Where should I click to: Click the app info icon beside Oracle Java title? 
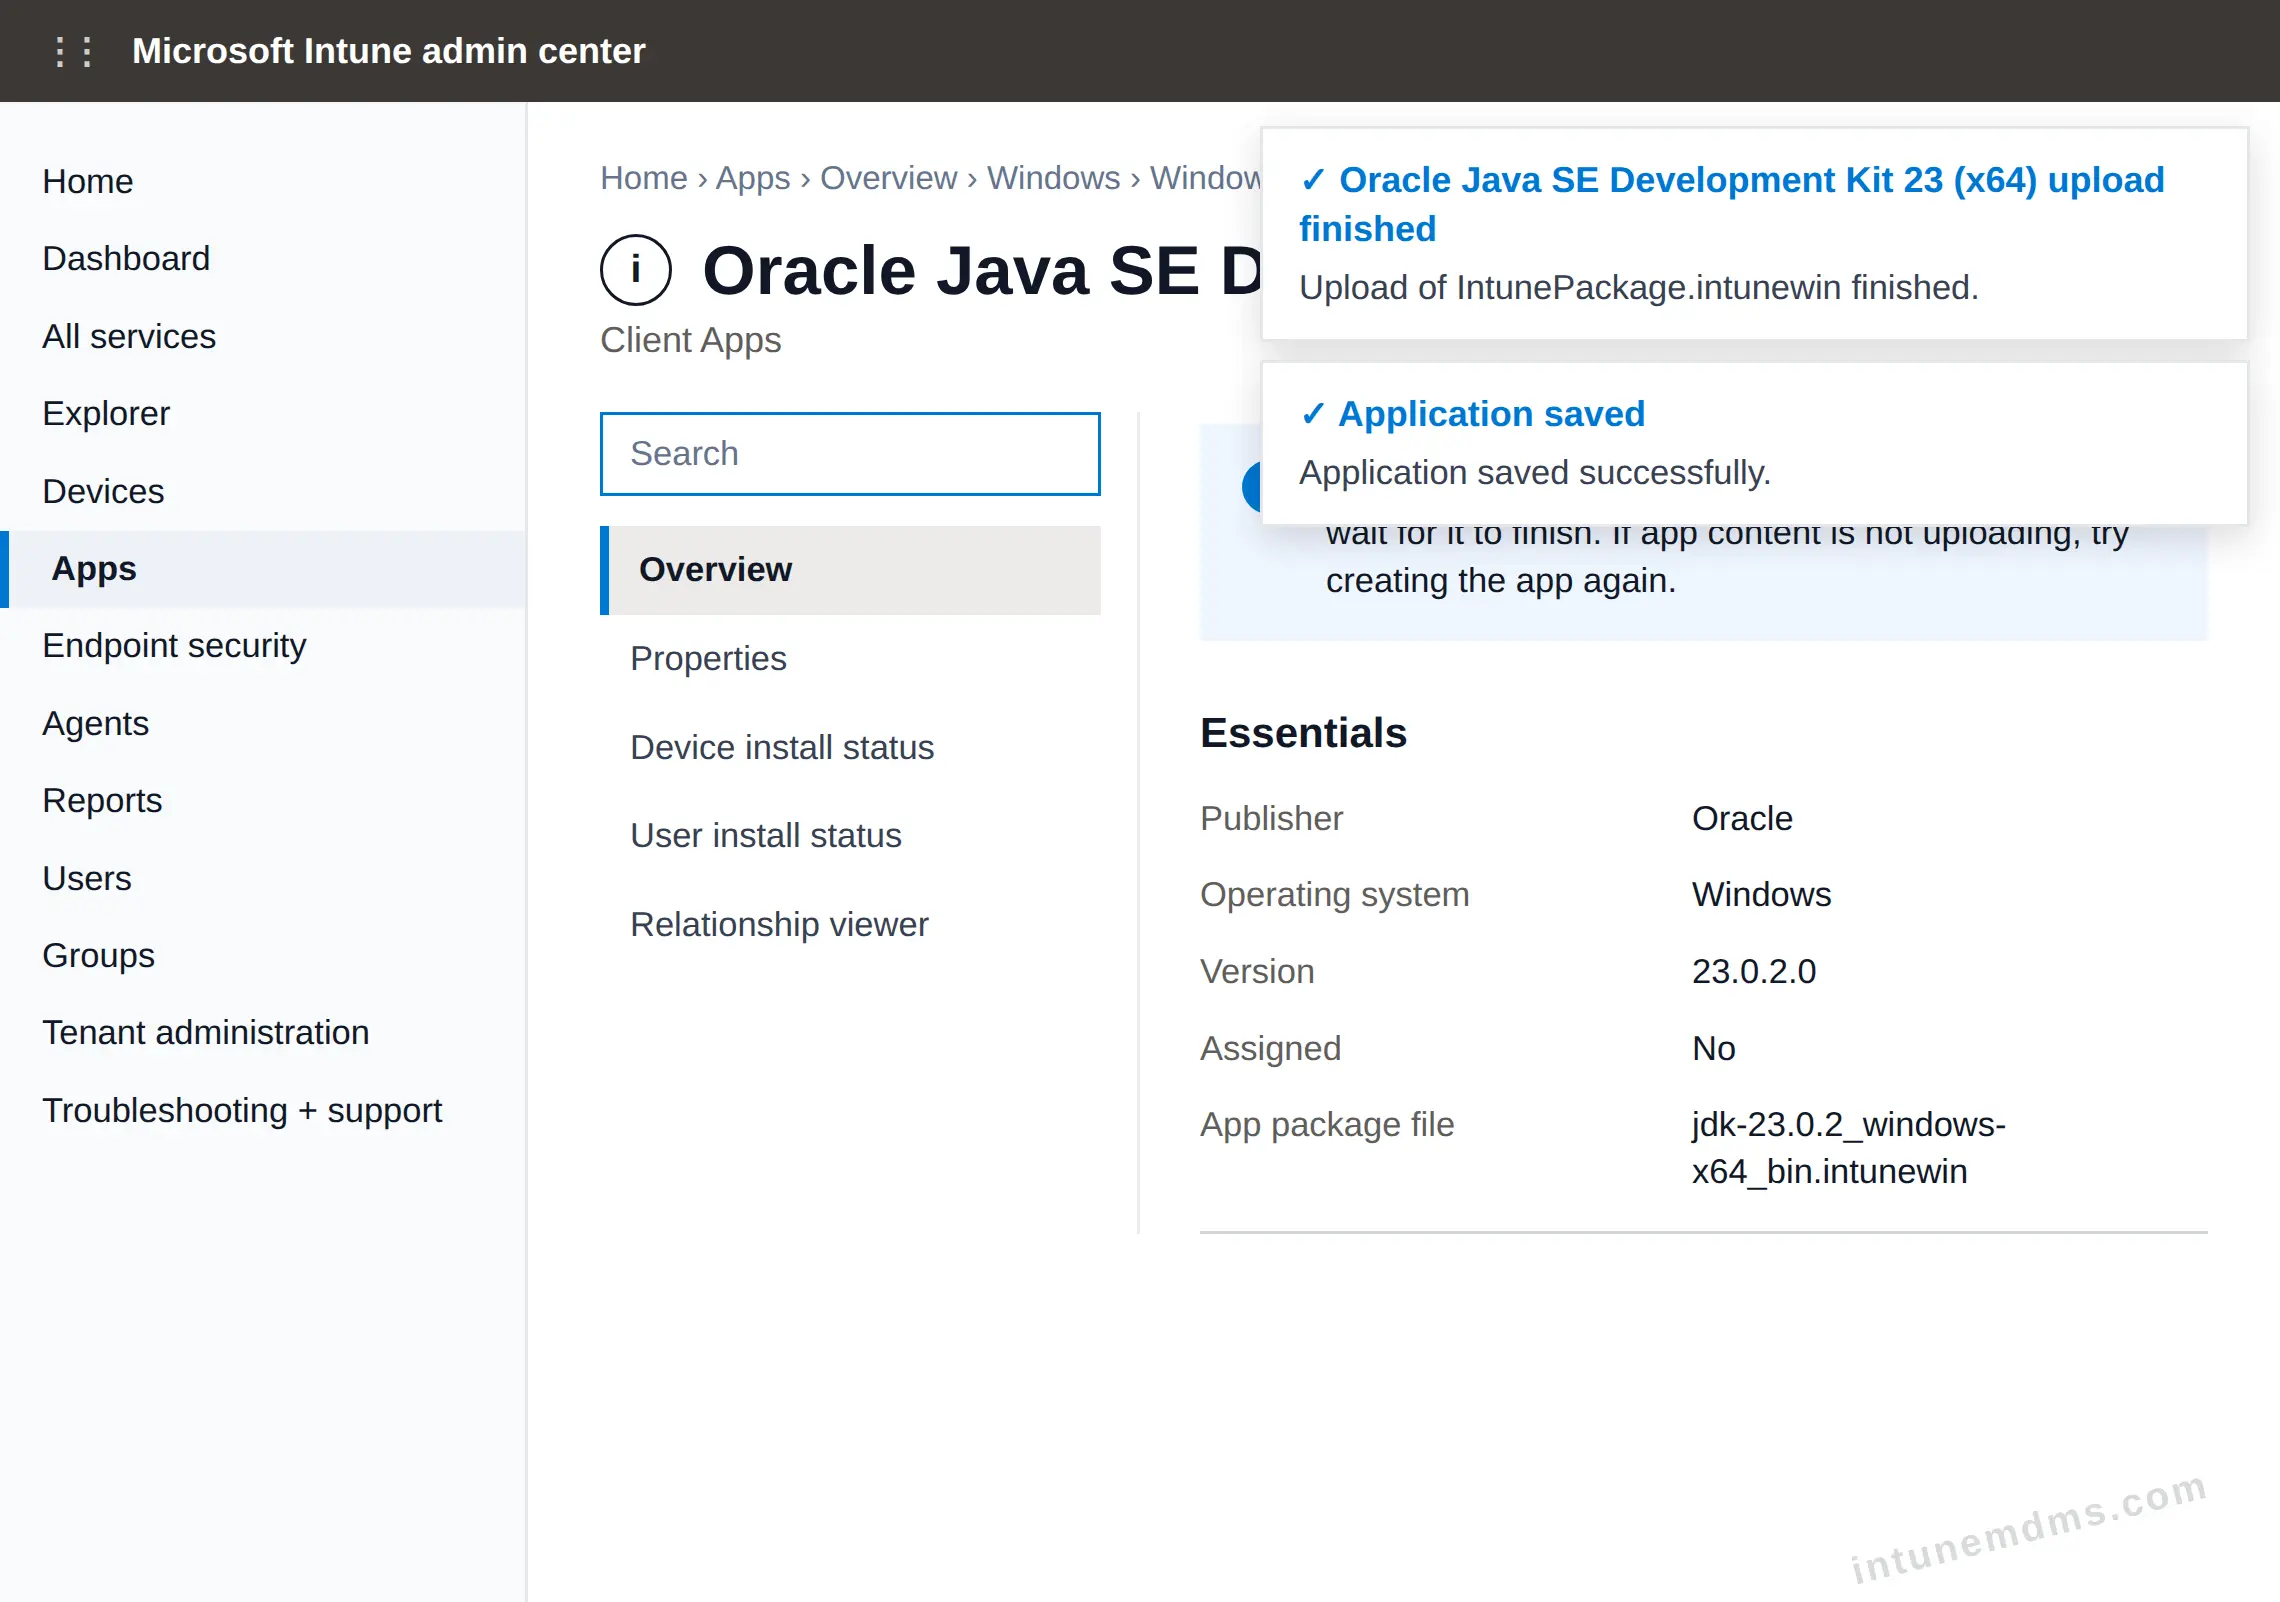tap(635, 270)
